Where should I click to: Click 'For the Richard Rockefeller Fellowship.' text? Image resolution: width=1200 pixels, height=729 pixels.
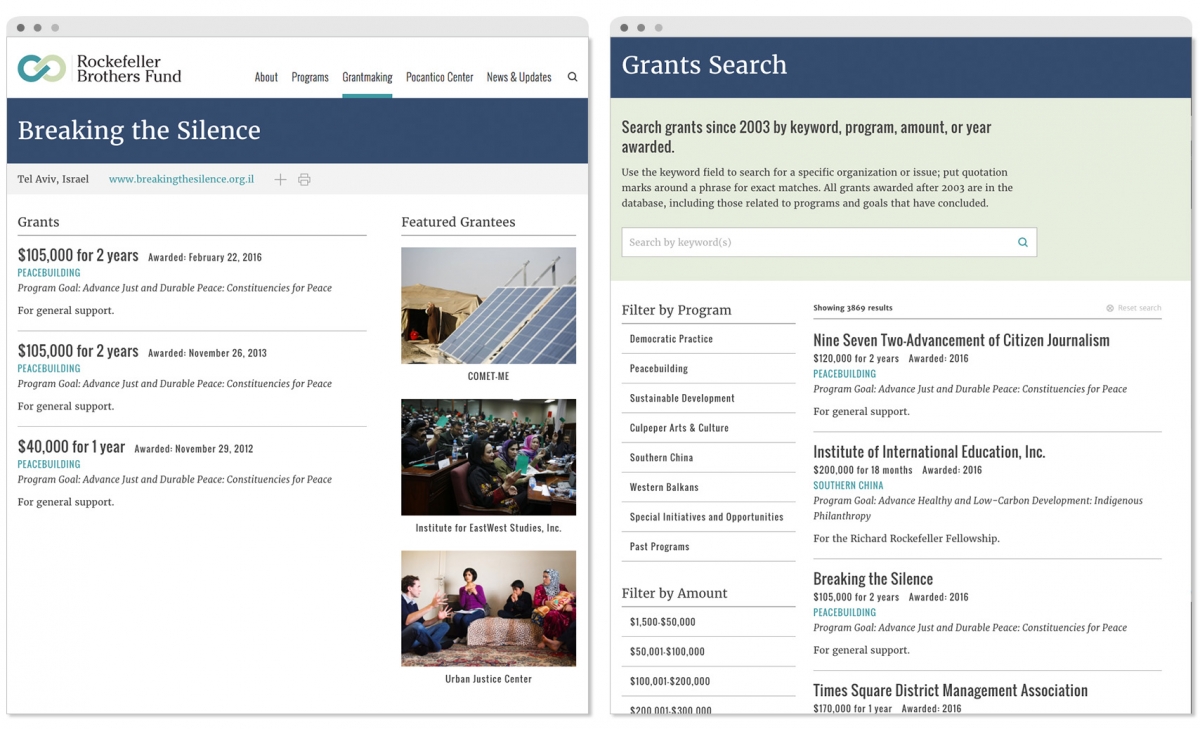(x=906, y=539)
